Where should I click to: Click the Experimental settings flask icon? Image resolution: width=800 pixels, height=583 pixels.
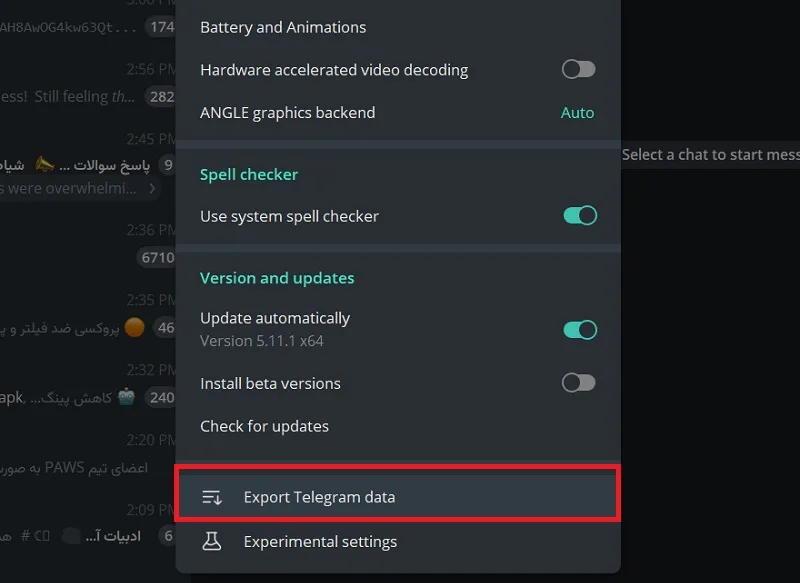pyautogui.click(x=211, y=541)
